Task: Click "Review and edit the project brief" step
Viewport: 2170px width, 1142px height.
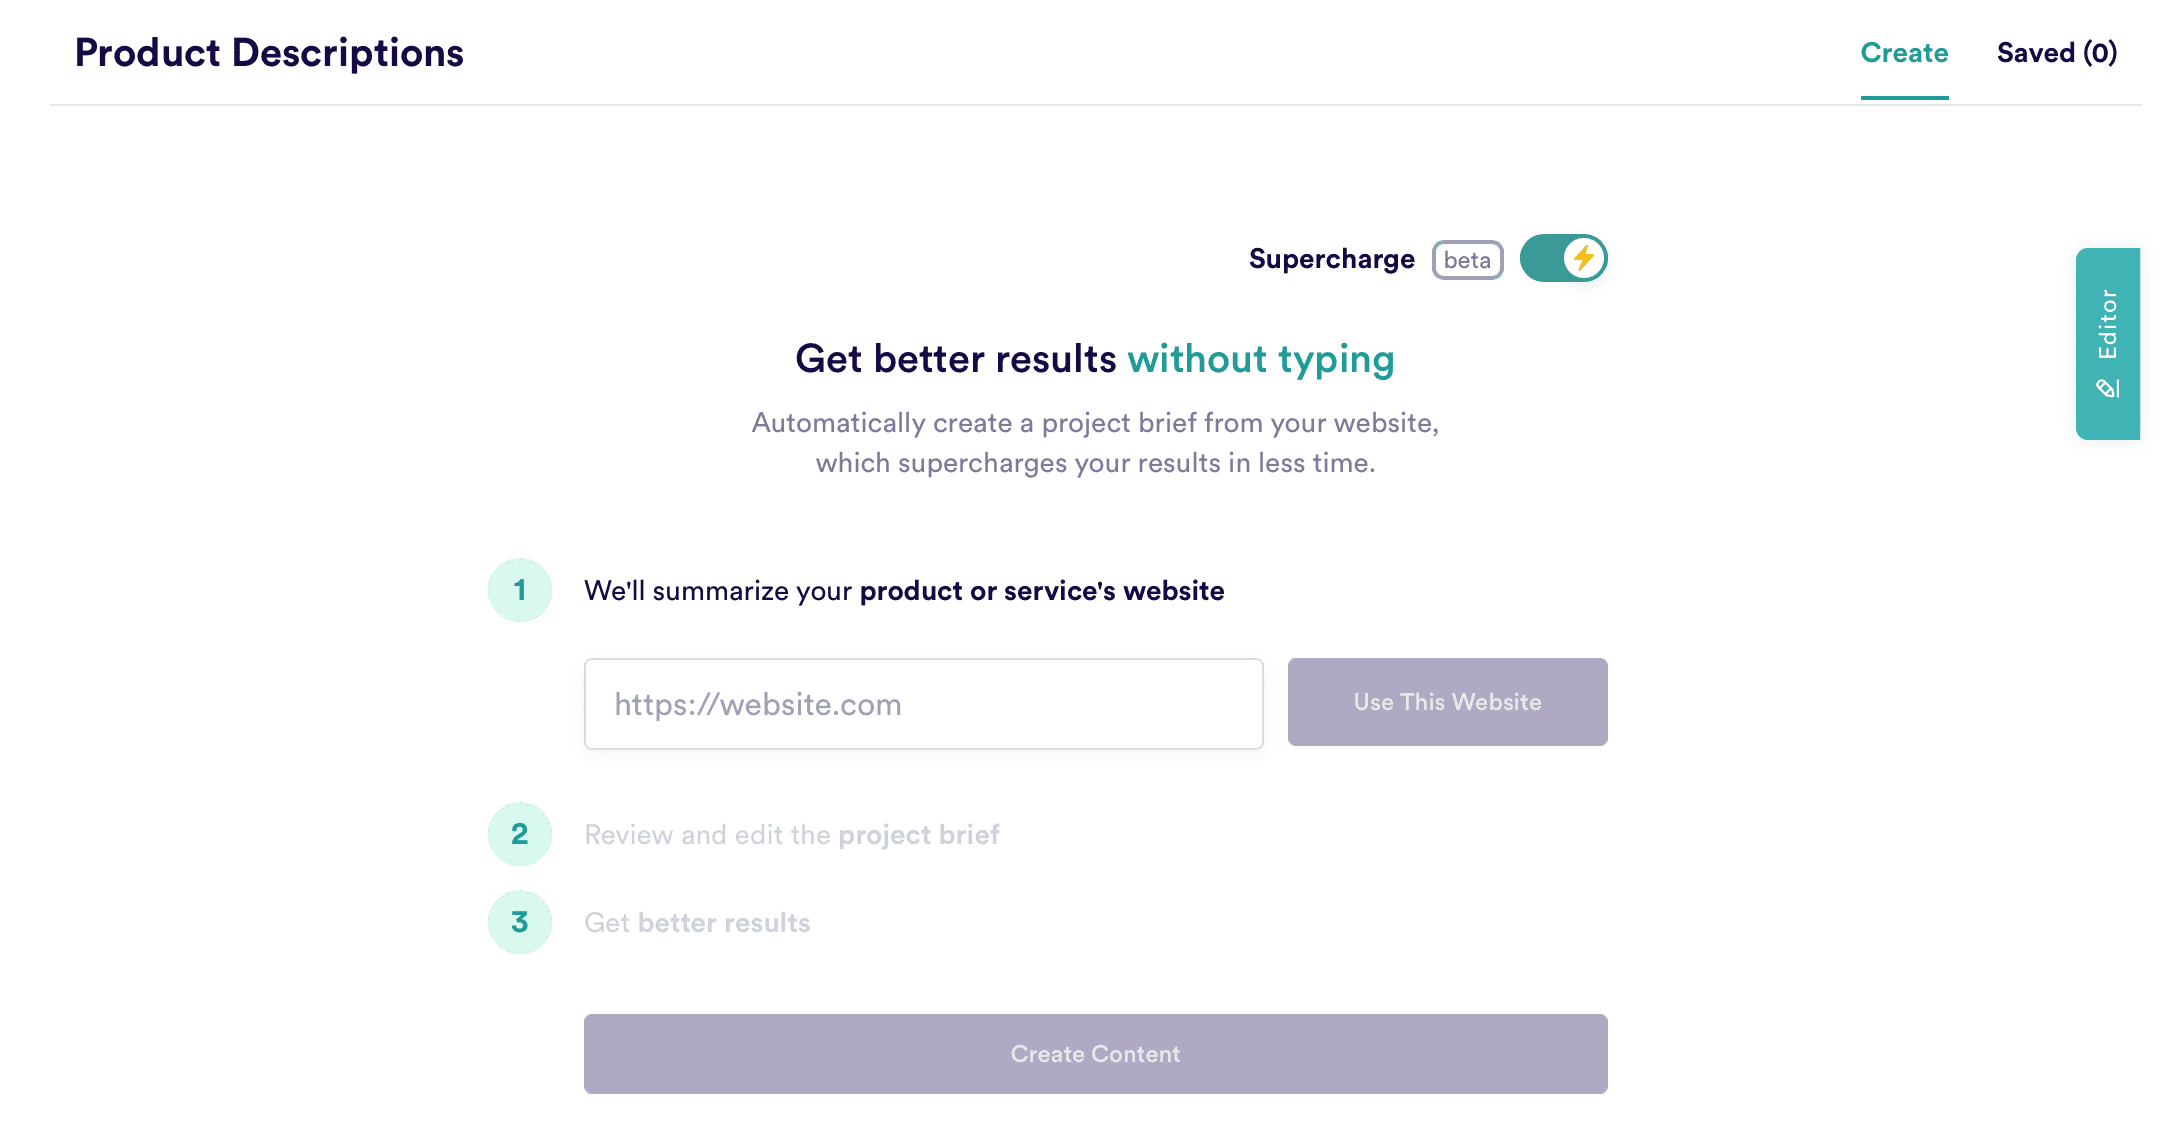Action: [791, 835]
